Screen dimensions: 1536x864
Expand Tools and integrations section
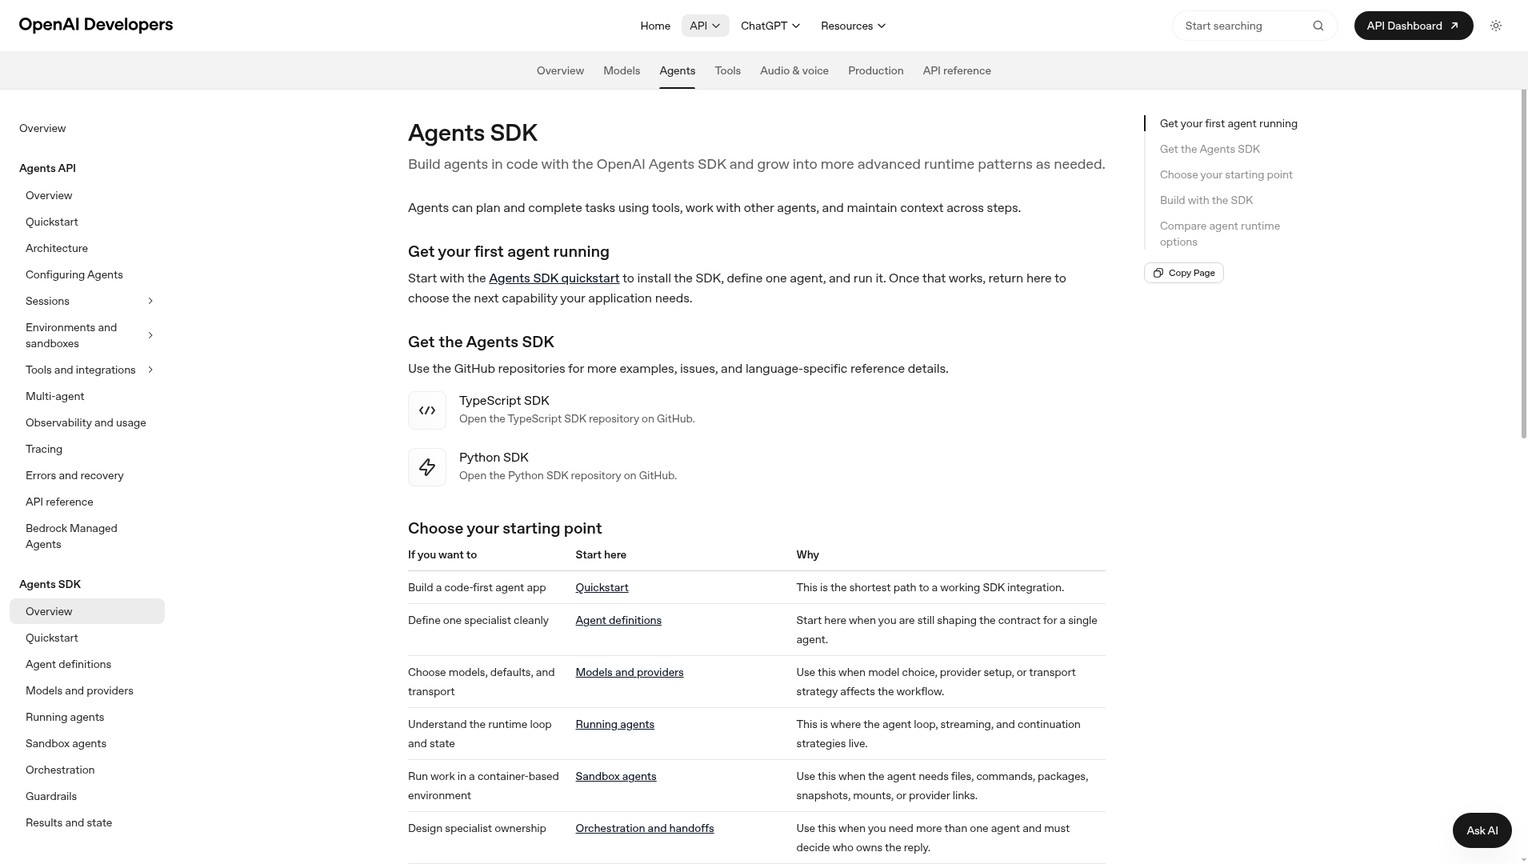coord(150,370)
